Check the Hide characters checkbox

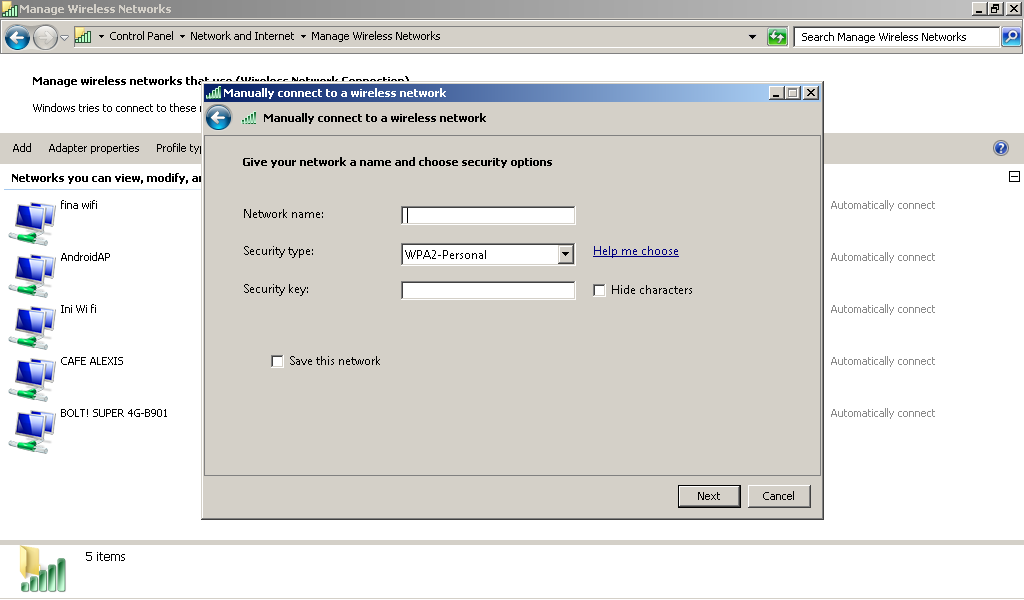[x=599, y=290]
